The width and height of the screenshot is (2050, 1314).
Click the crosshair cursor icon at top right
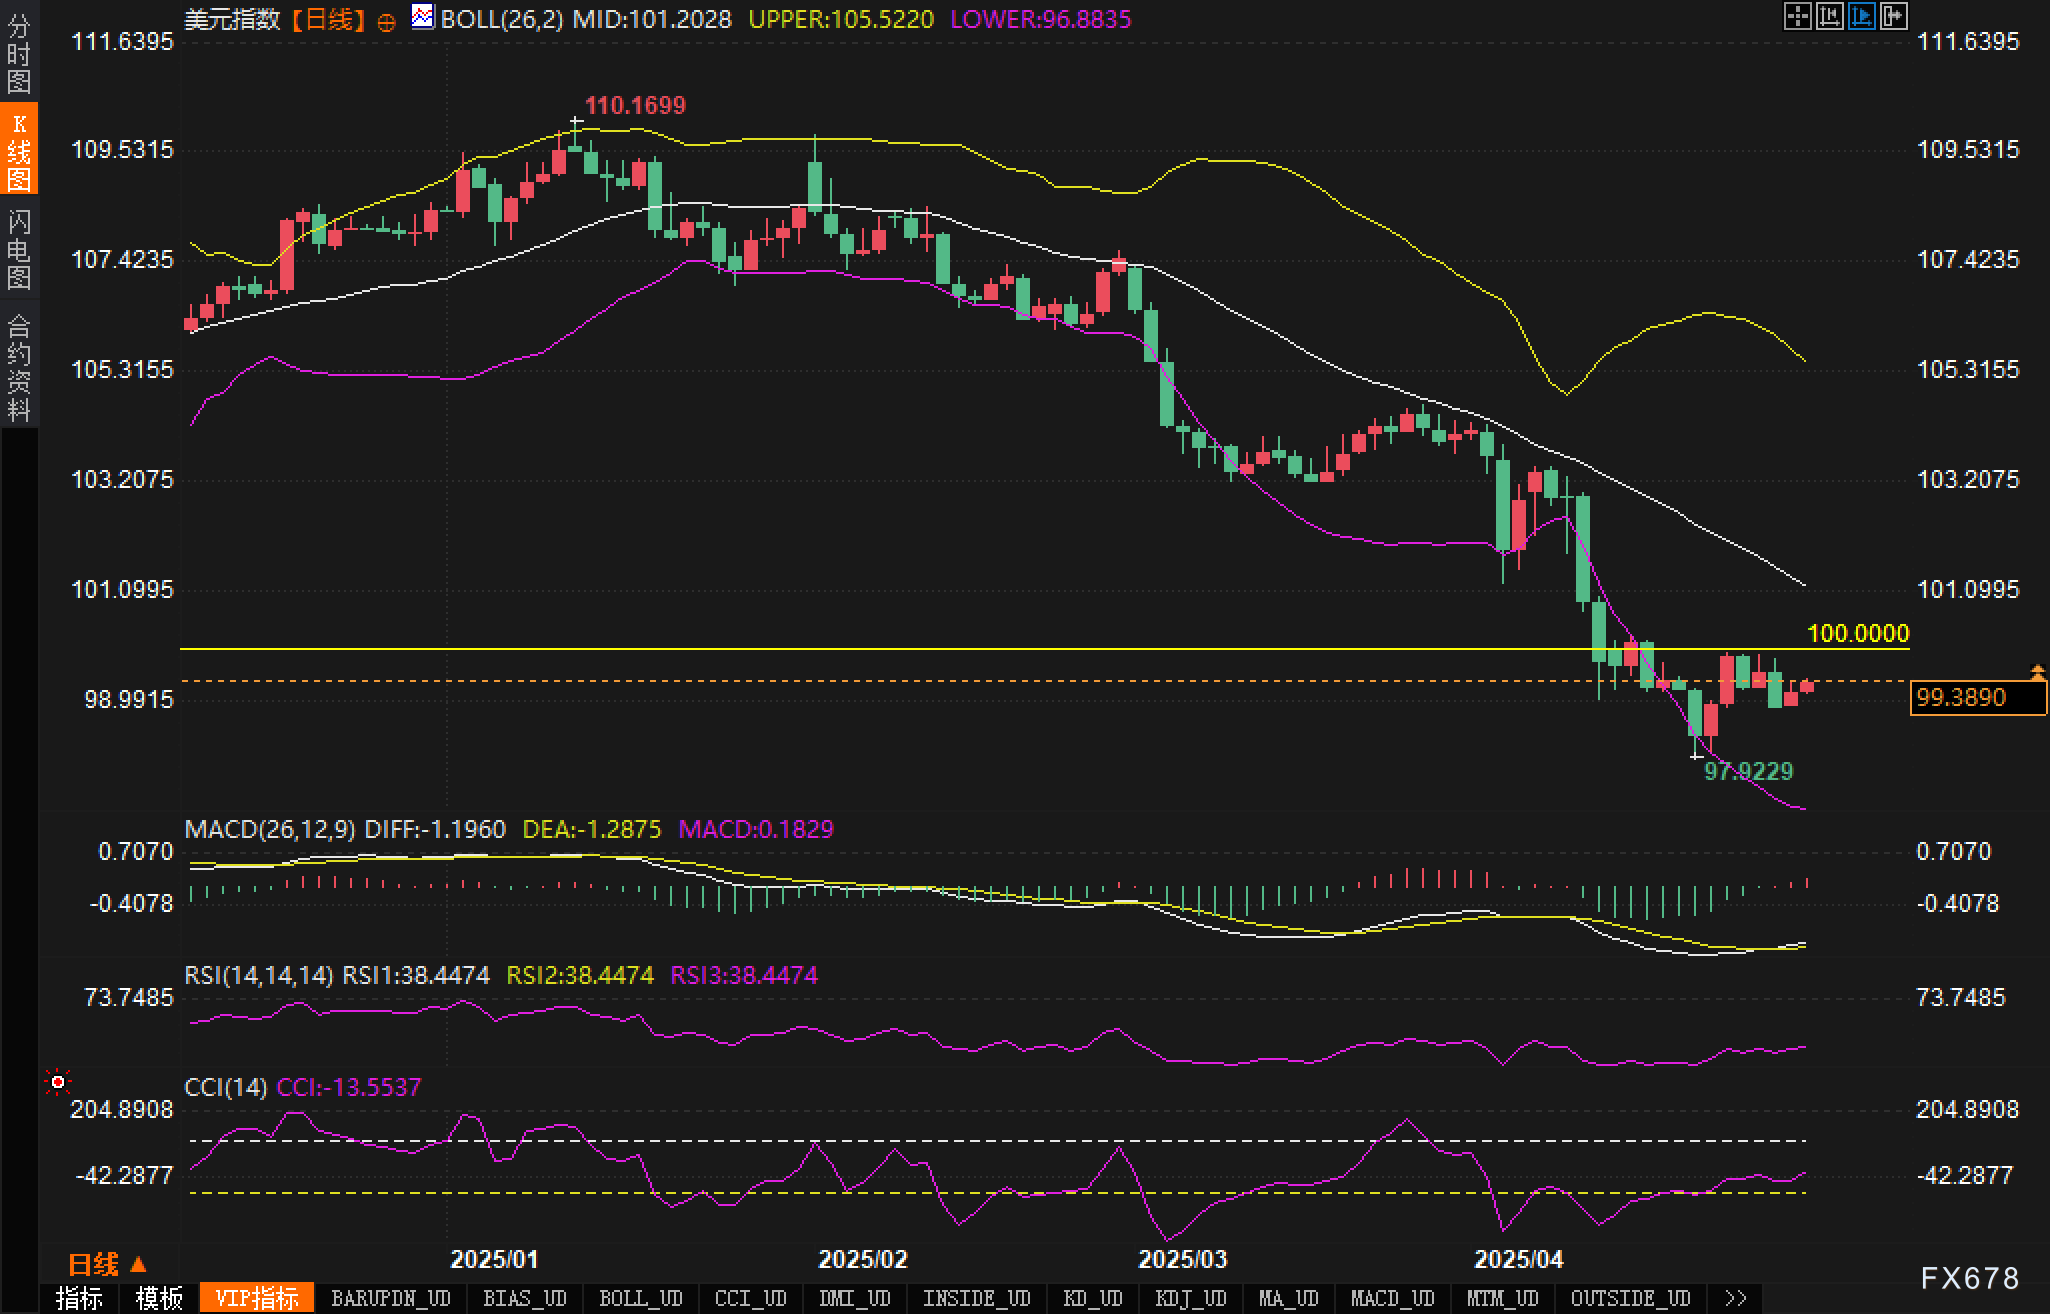click(x=1797, y=16)
